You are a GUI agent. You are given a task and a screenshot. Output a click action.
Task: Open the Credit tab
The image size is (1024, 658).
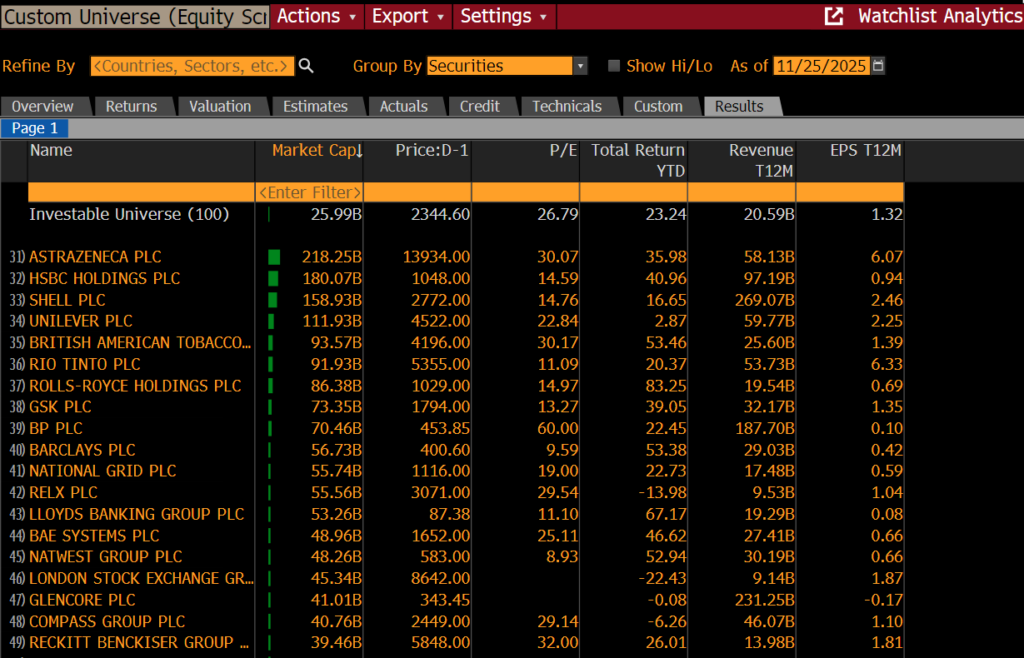click(480, 106)
